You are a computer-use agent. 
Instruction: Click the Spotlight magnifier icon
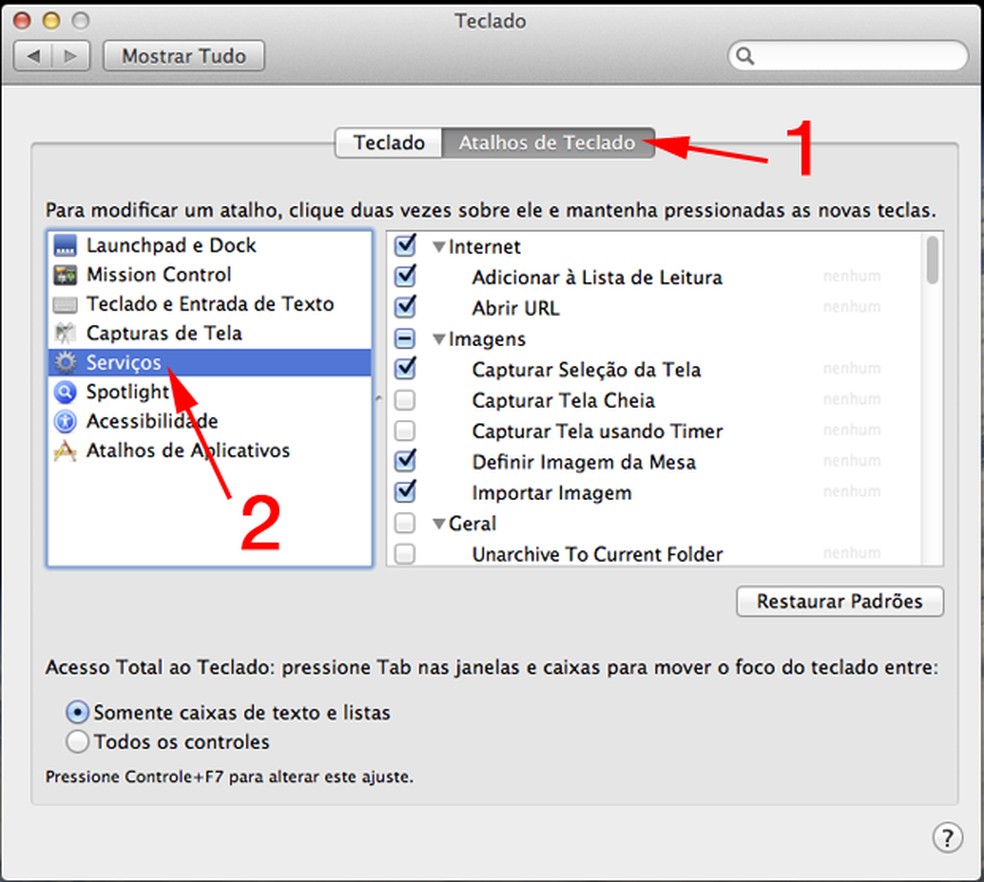click(65, 392)
